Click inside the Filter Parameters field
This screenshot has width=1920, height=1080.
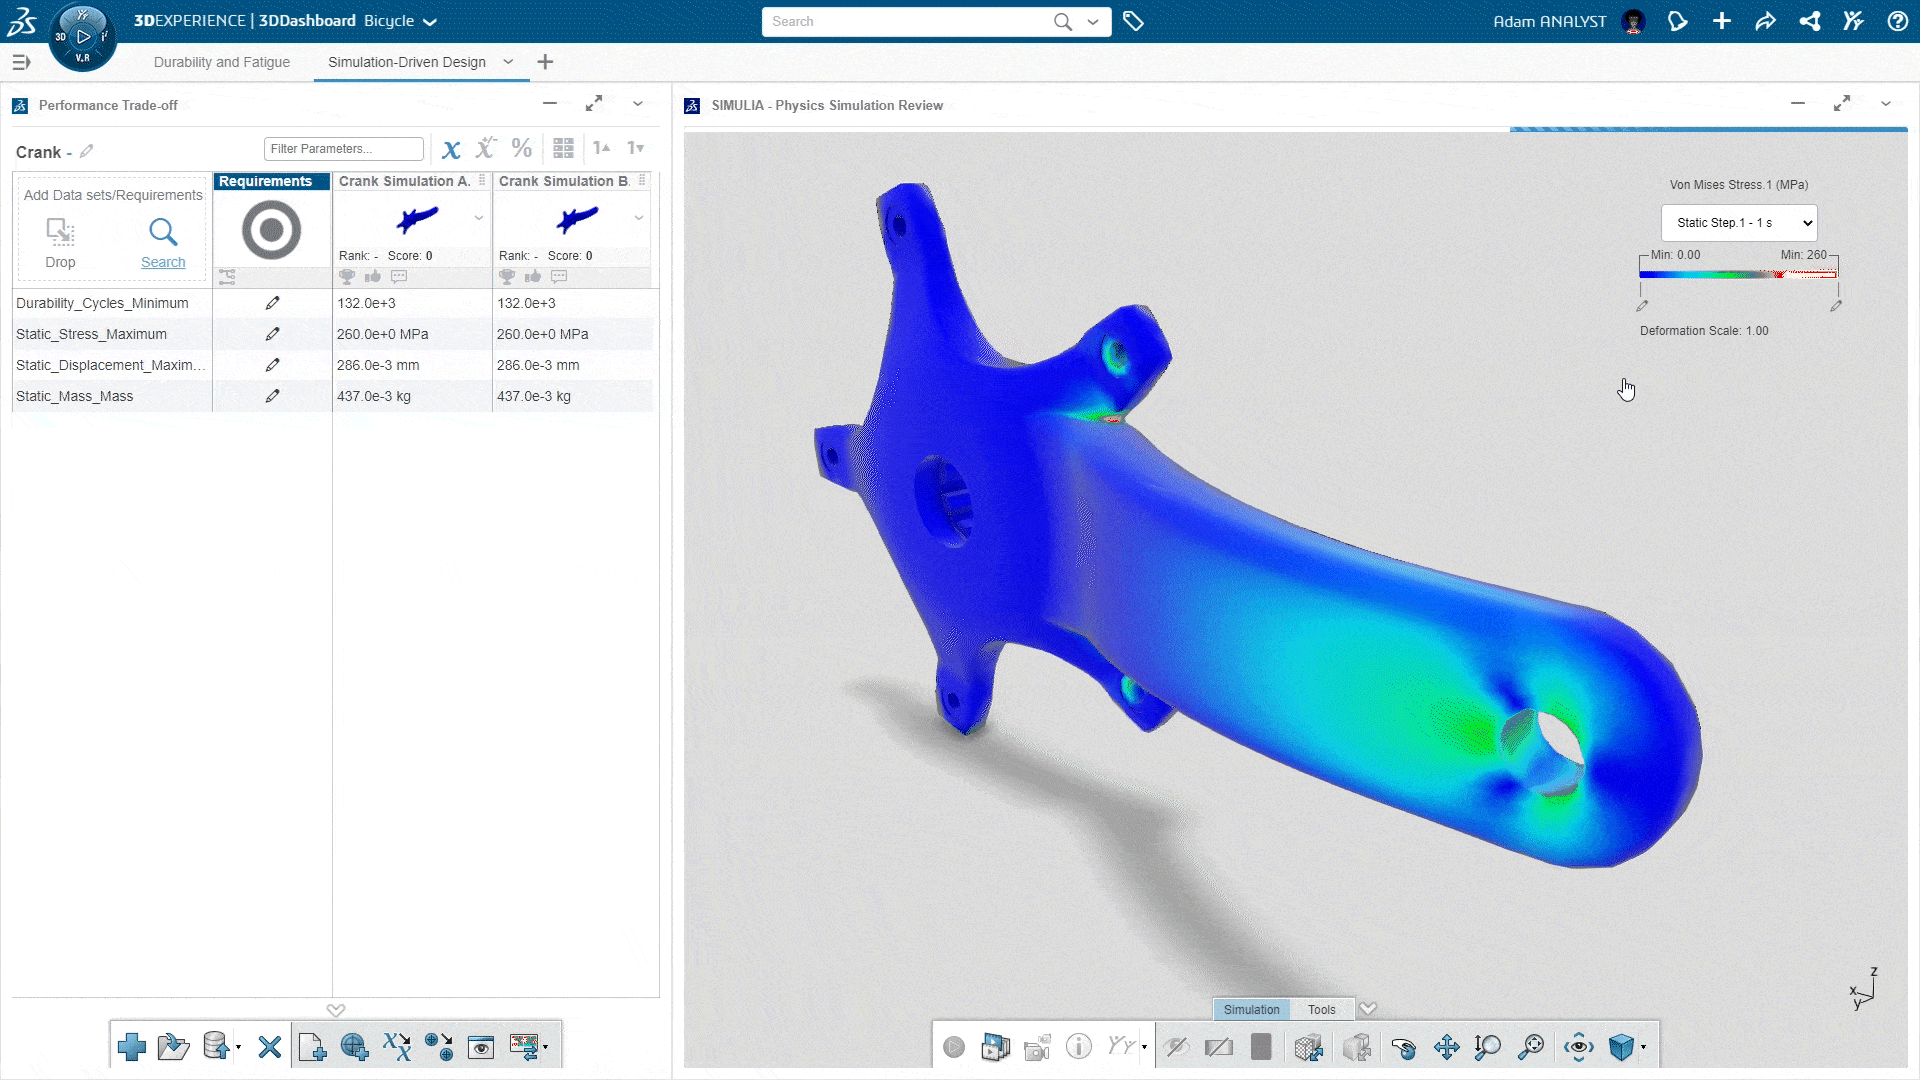pyautogui.click(x=343, y=148)
